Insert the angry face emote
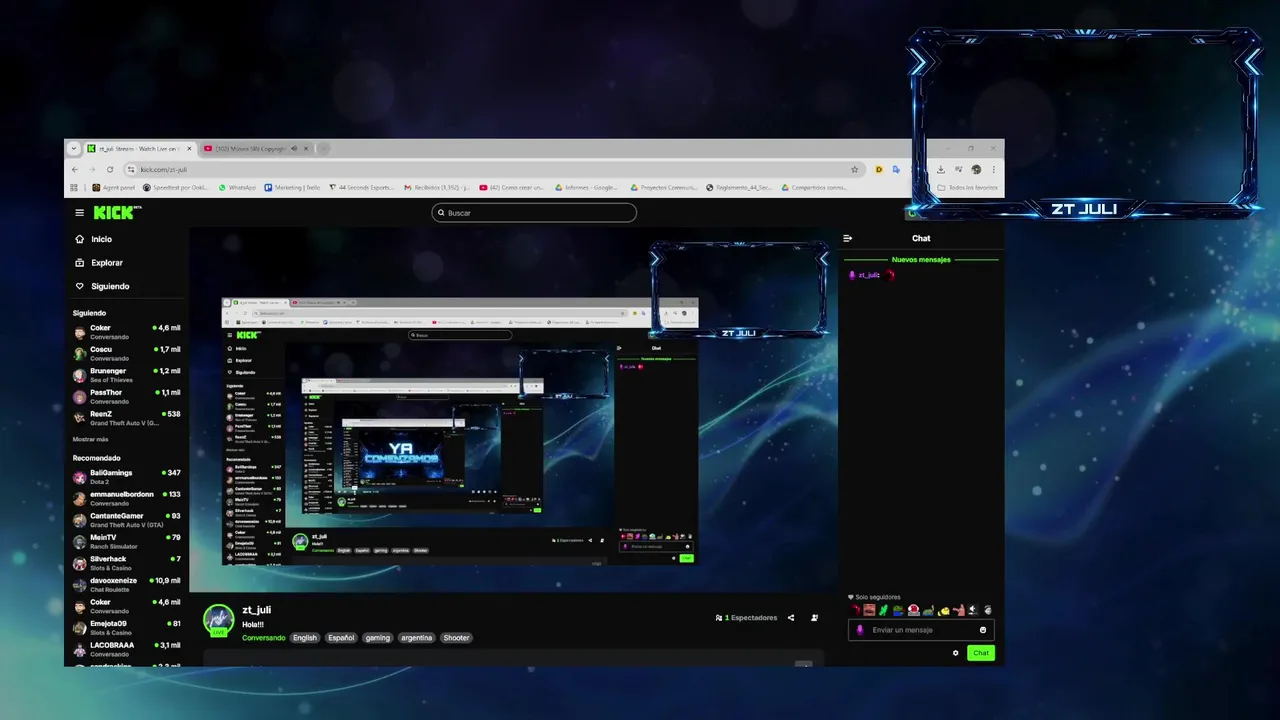The height and width of the screenshot is (720, 1280). (x=869, y=610)
